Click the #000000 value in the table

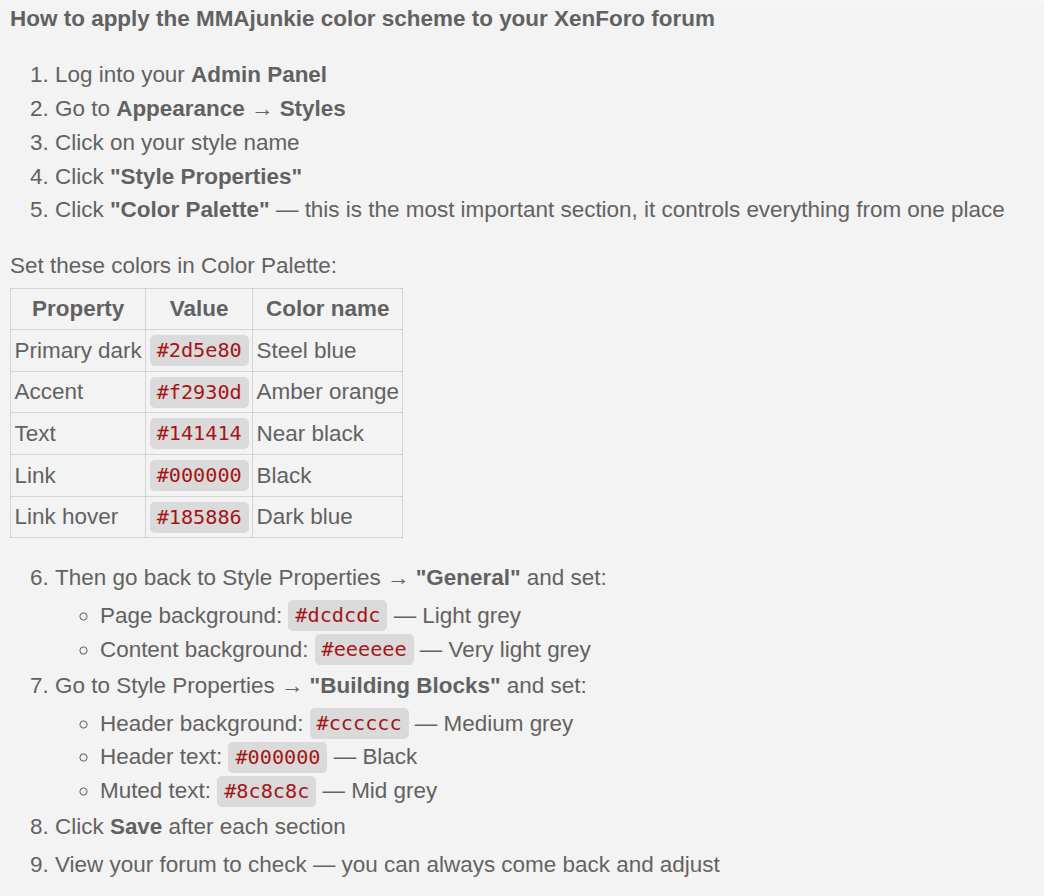coord(199,476)
